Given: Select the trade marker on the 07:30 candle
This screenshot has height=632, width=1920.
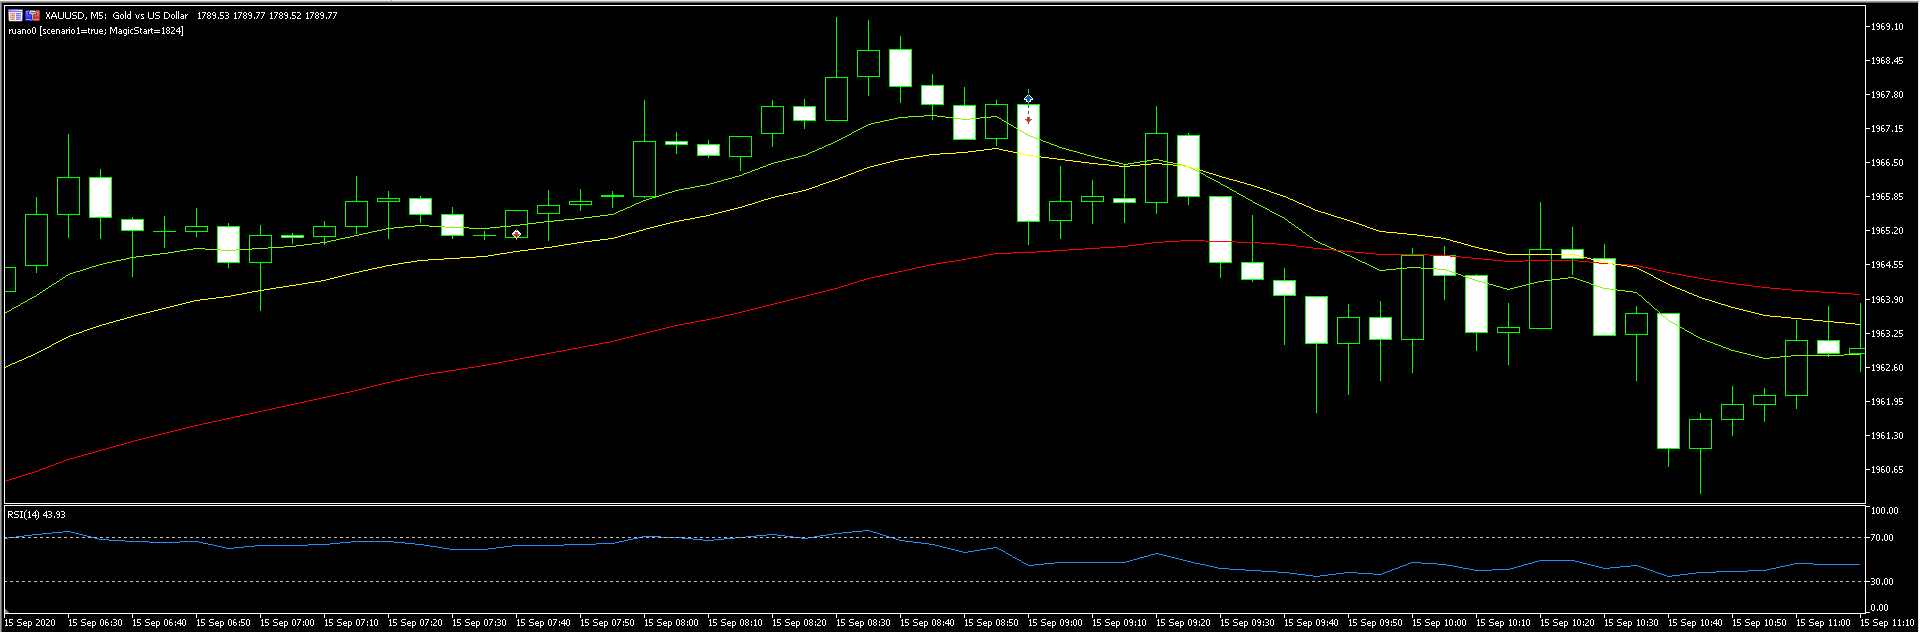Looking at the screenshot, I should point(516,234).
